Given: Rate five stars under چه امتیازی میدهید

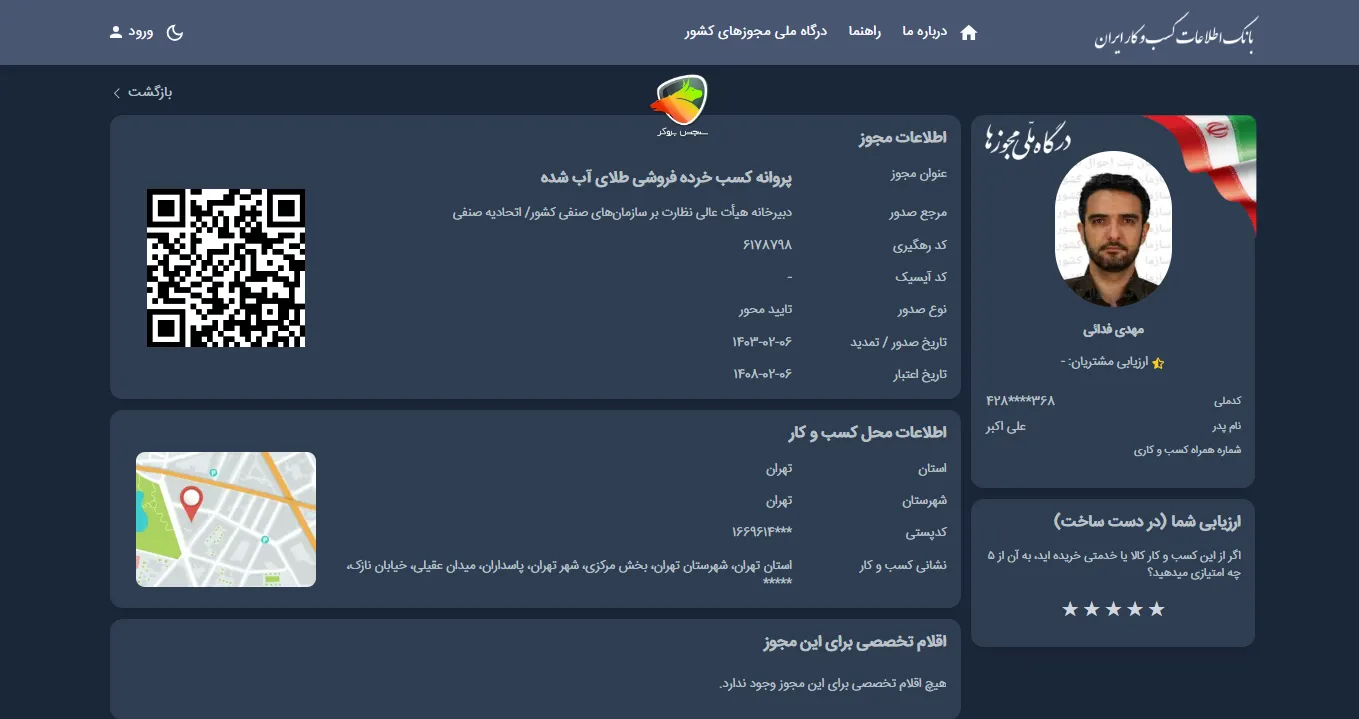Looking at the screenshot, I should click(1069, 607).
